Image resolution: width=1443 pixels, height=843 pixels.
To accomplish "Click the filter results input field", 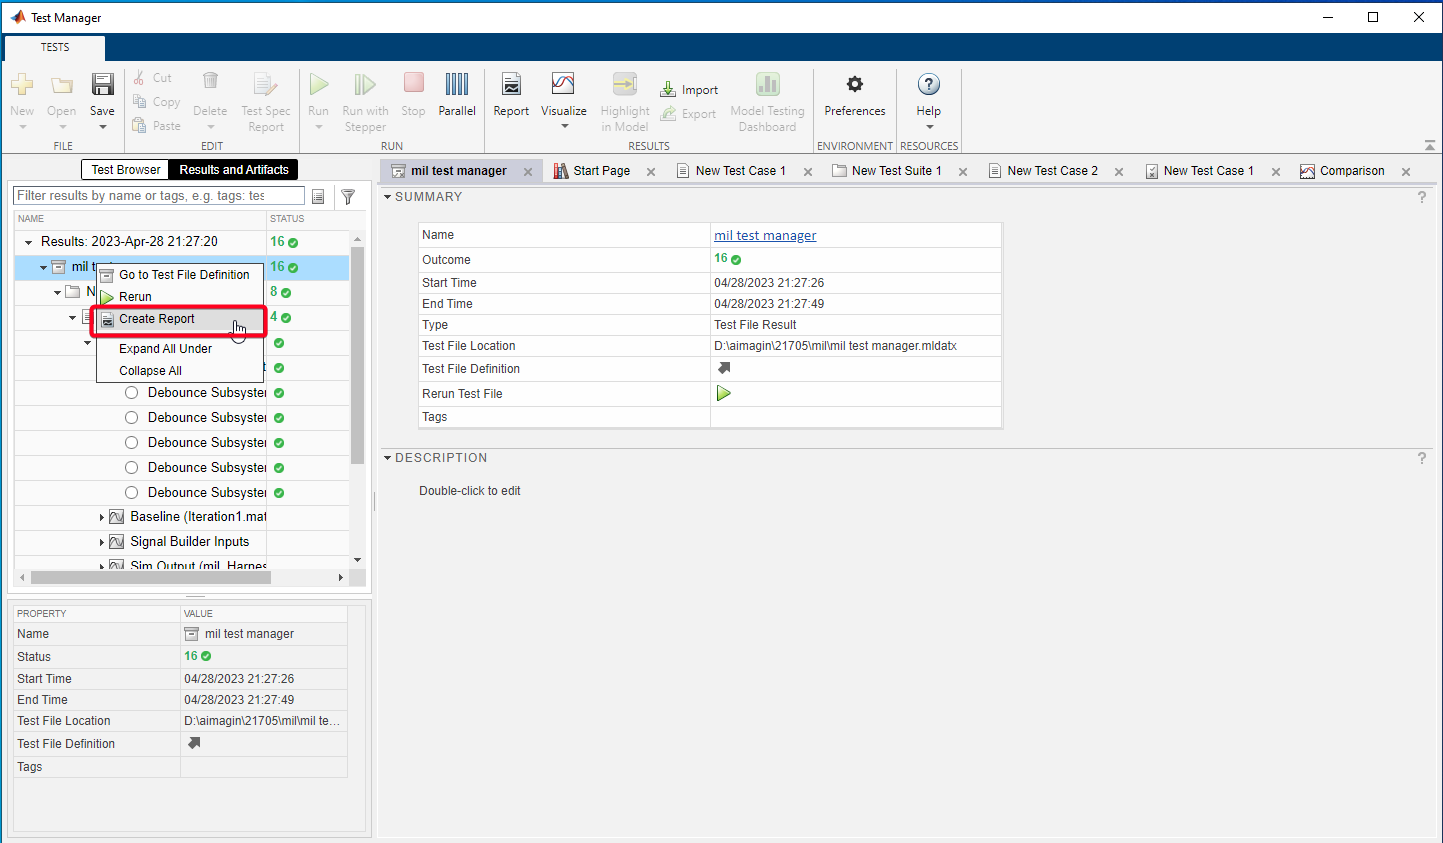I will pos(159,196).
